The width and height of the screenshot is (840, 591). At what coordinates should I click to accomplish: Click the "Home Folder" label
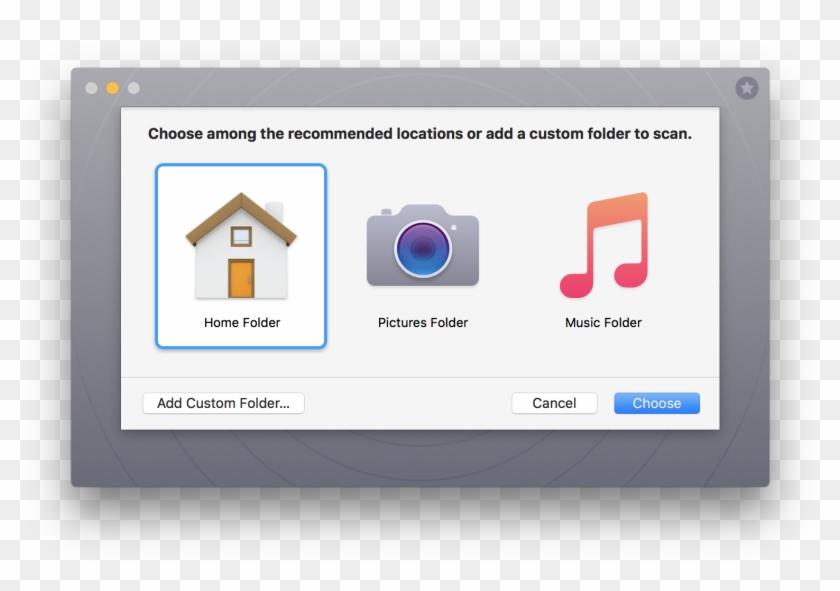pos(242,323)
